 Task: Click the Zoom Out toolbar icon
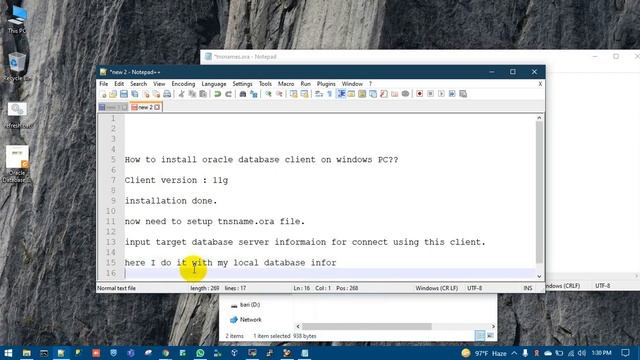(279, 94)
